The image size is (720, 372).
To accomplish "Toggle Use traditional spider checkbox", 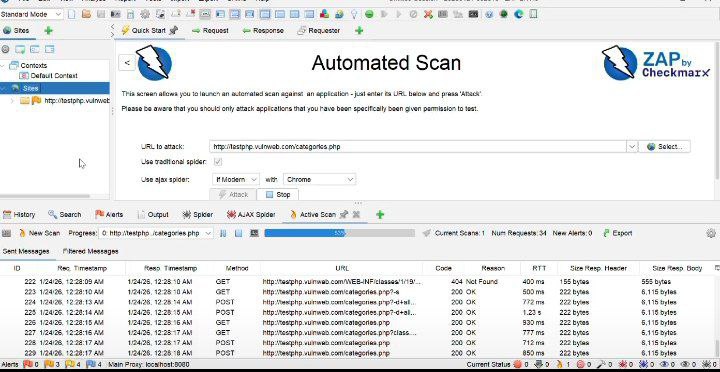I will pyautogui.click(x=218, y=162).
